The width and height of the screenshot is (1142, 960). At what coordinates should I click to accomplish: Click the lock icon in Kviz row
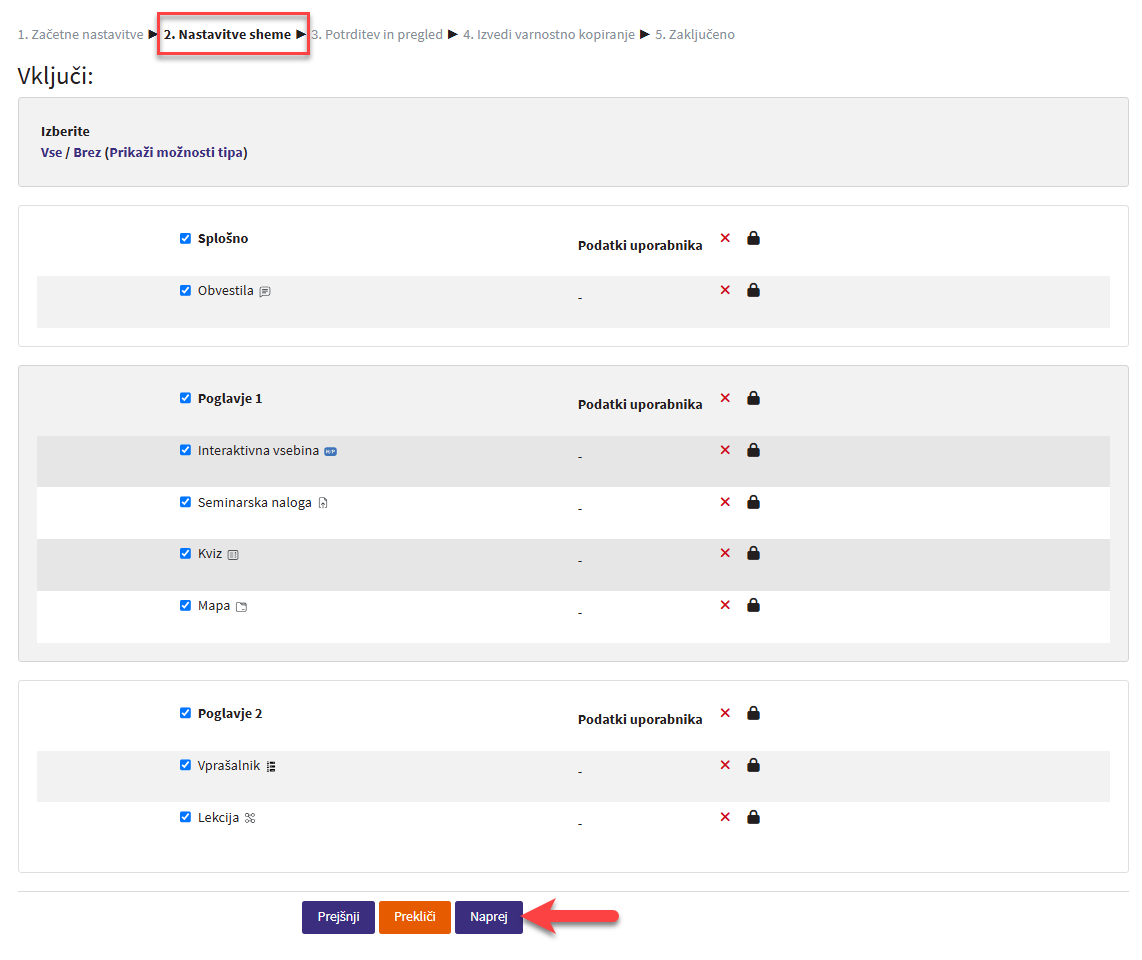point(753,553)
